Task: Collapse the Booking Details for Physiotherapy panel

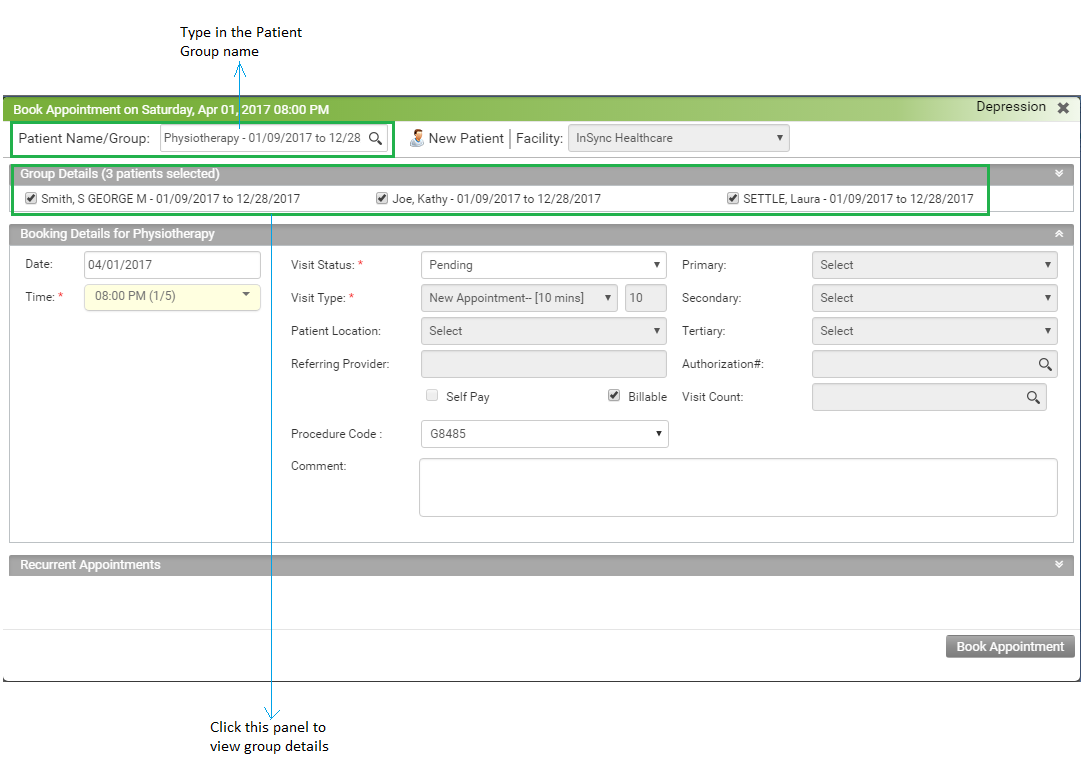Action: [1058, 234]
